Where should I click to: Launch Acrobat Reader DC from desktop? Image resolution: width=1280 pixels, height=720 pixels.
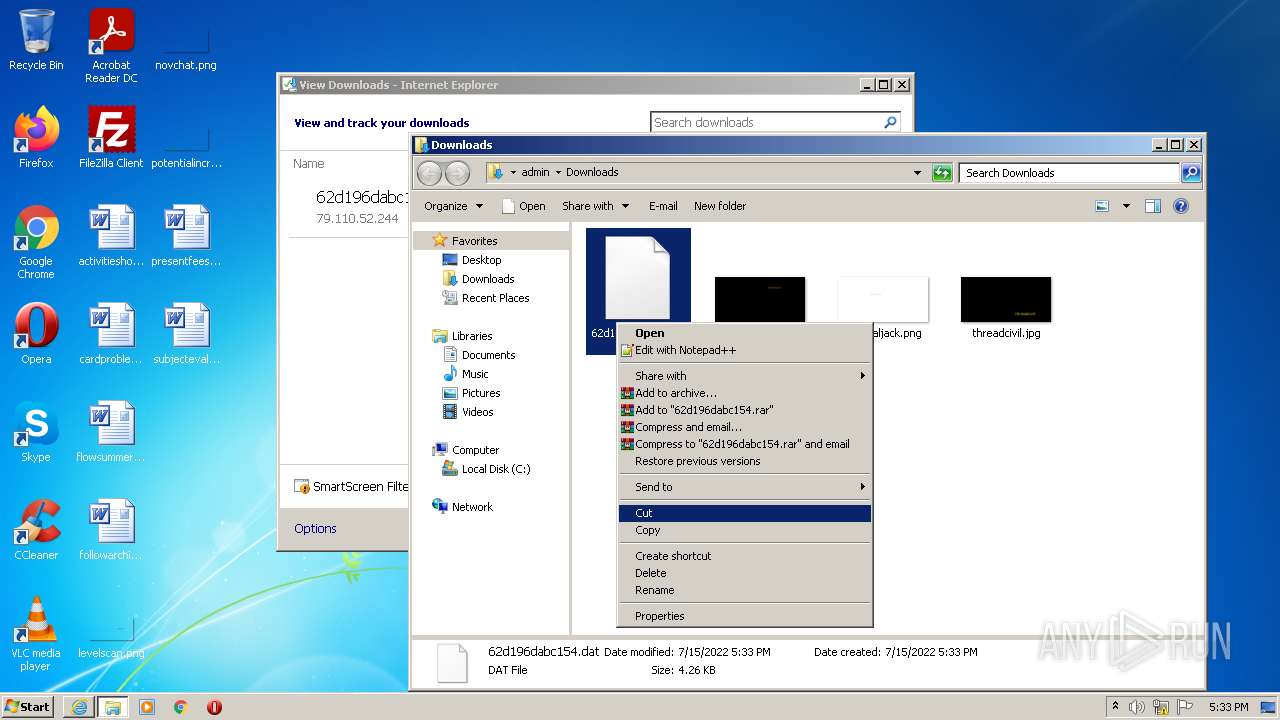click(x=111, y=46)
